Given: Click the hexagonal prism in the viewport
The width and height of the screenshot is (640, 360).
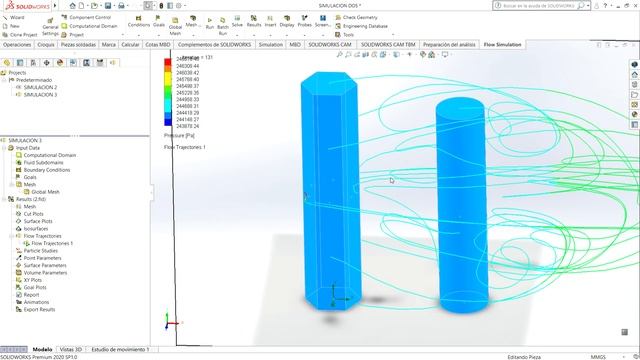Looking at the screenshot, I should point(331,191).
